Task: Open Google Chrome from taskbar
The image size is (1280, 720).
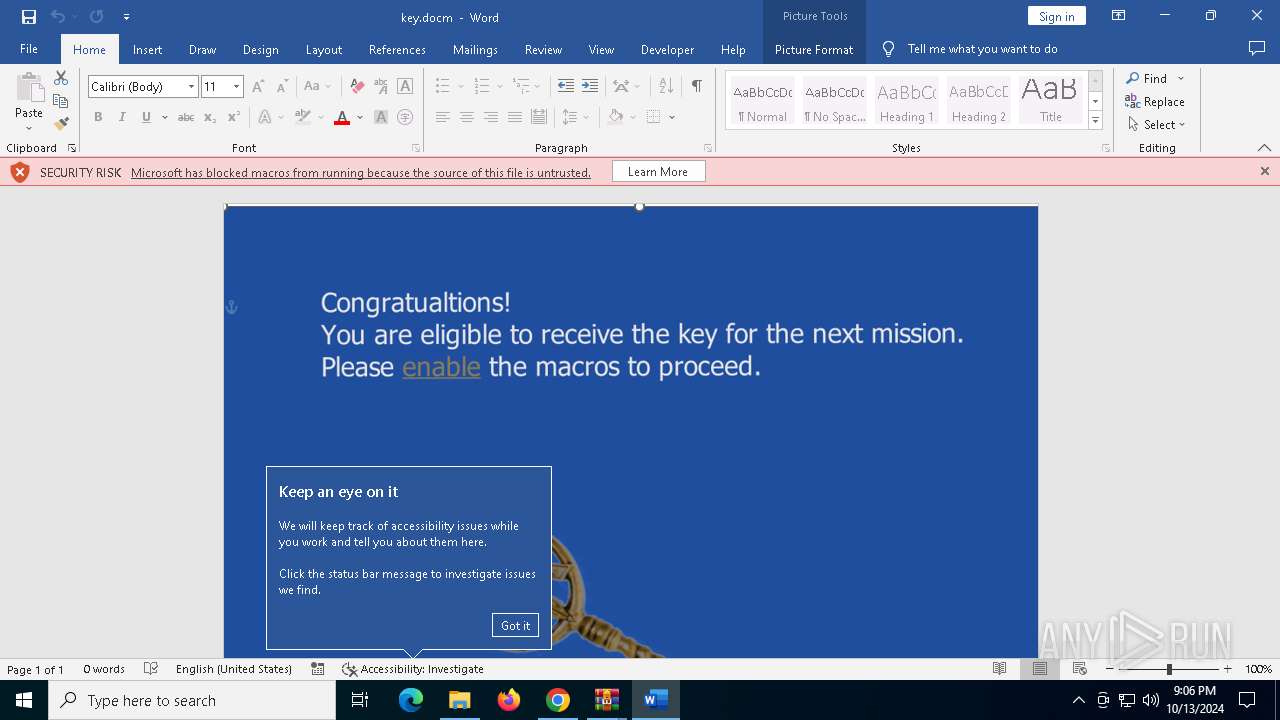Action: 558,700
